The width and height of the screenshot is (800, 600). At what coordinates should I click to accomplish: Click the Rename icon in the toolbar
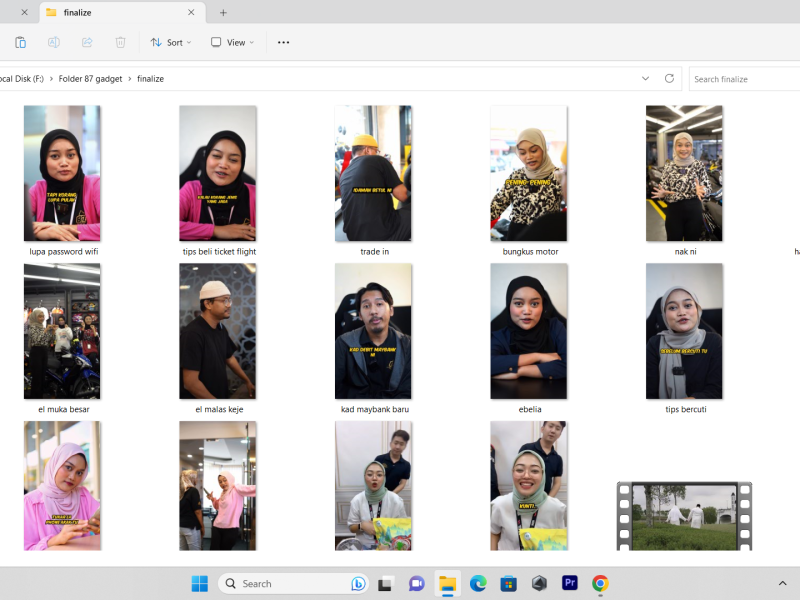(x=54, y=42)
